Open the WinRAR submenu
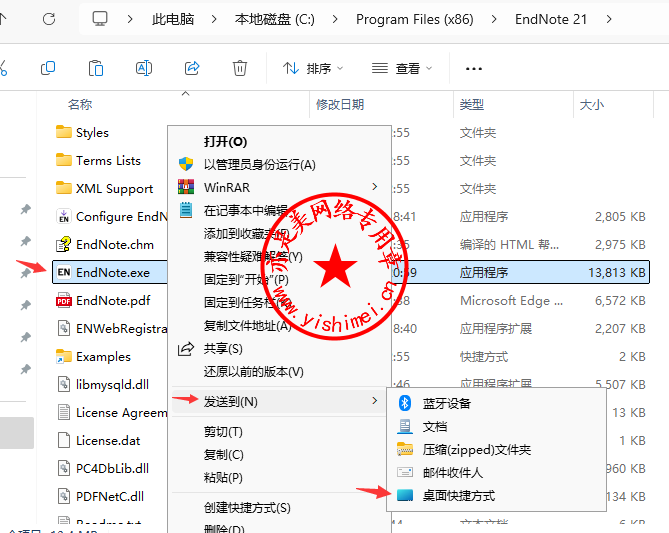The height and width of the screenshot is (533, 669). pyautogui.click(x=279, y=187)
